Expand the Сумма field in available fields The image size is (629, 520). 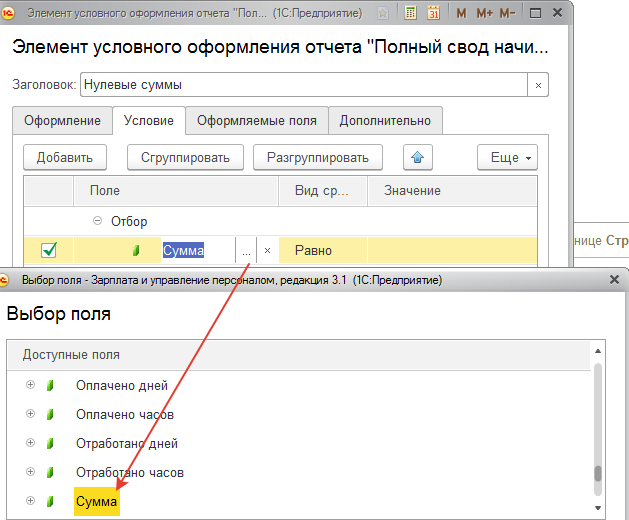(30, 500)
